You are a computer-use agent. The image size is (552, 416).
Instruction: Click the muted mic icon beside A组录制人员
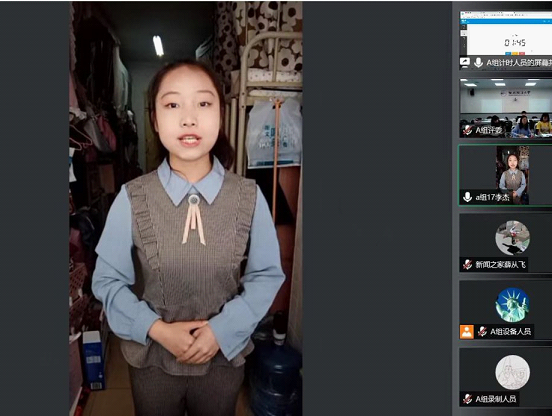click(467, 399)
